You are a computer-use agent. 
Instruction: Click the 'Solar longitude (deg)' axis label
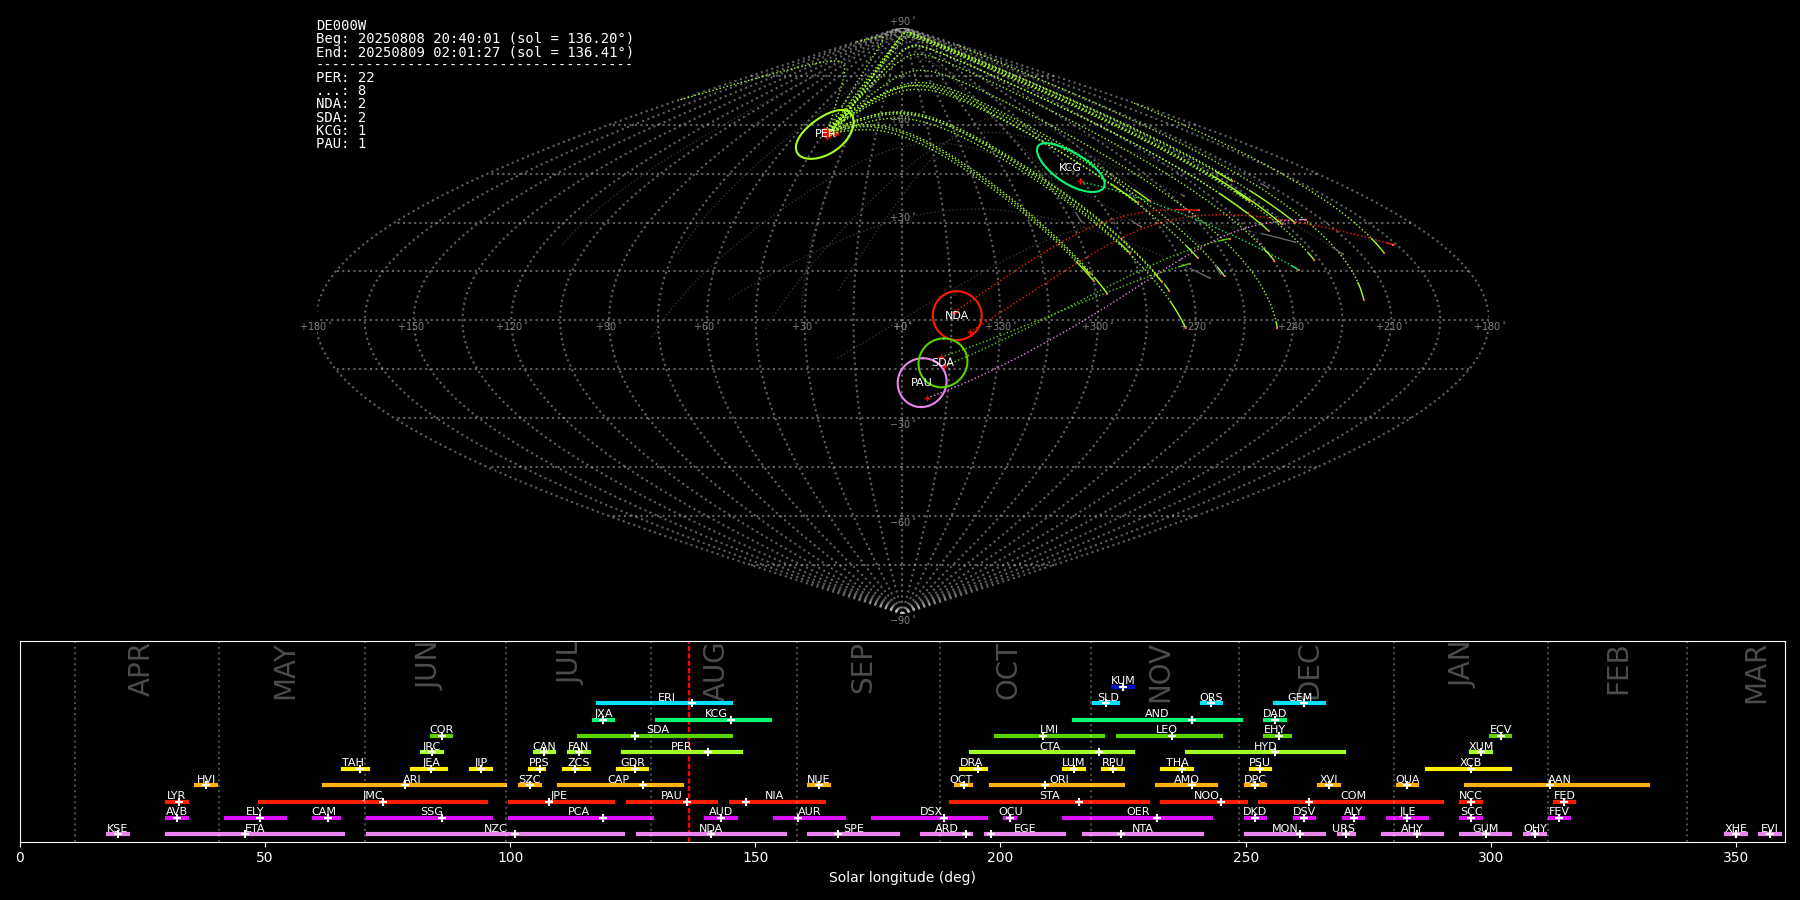coord(902,878)
